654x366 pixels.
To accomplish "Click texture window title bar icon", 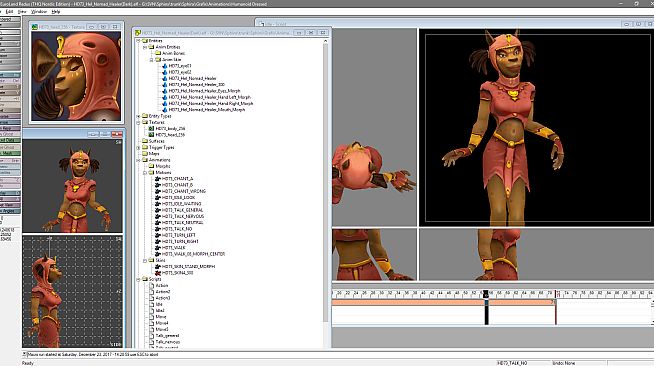I will tap(35, 27).
